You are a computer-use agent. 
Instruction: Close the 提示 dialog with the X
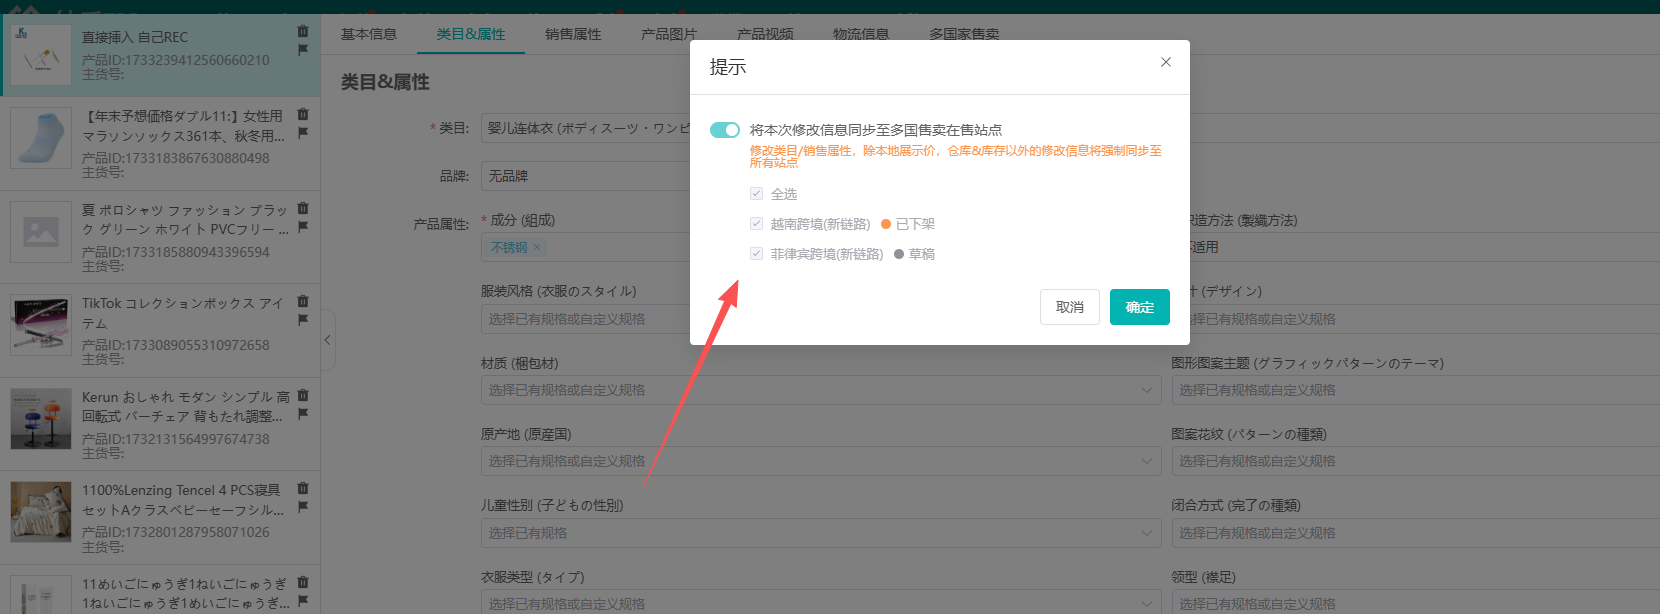coord(1165,62)
